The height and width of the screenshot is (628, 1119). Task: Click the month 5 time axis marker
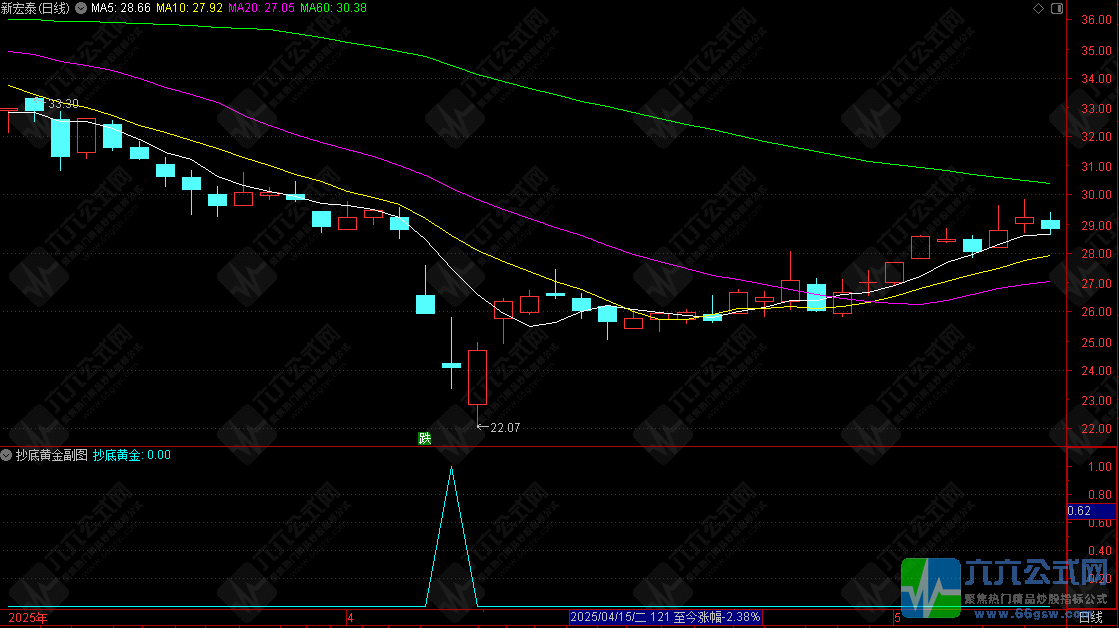(898, 618)
